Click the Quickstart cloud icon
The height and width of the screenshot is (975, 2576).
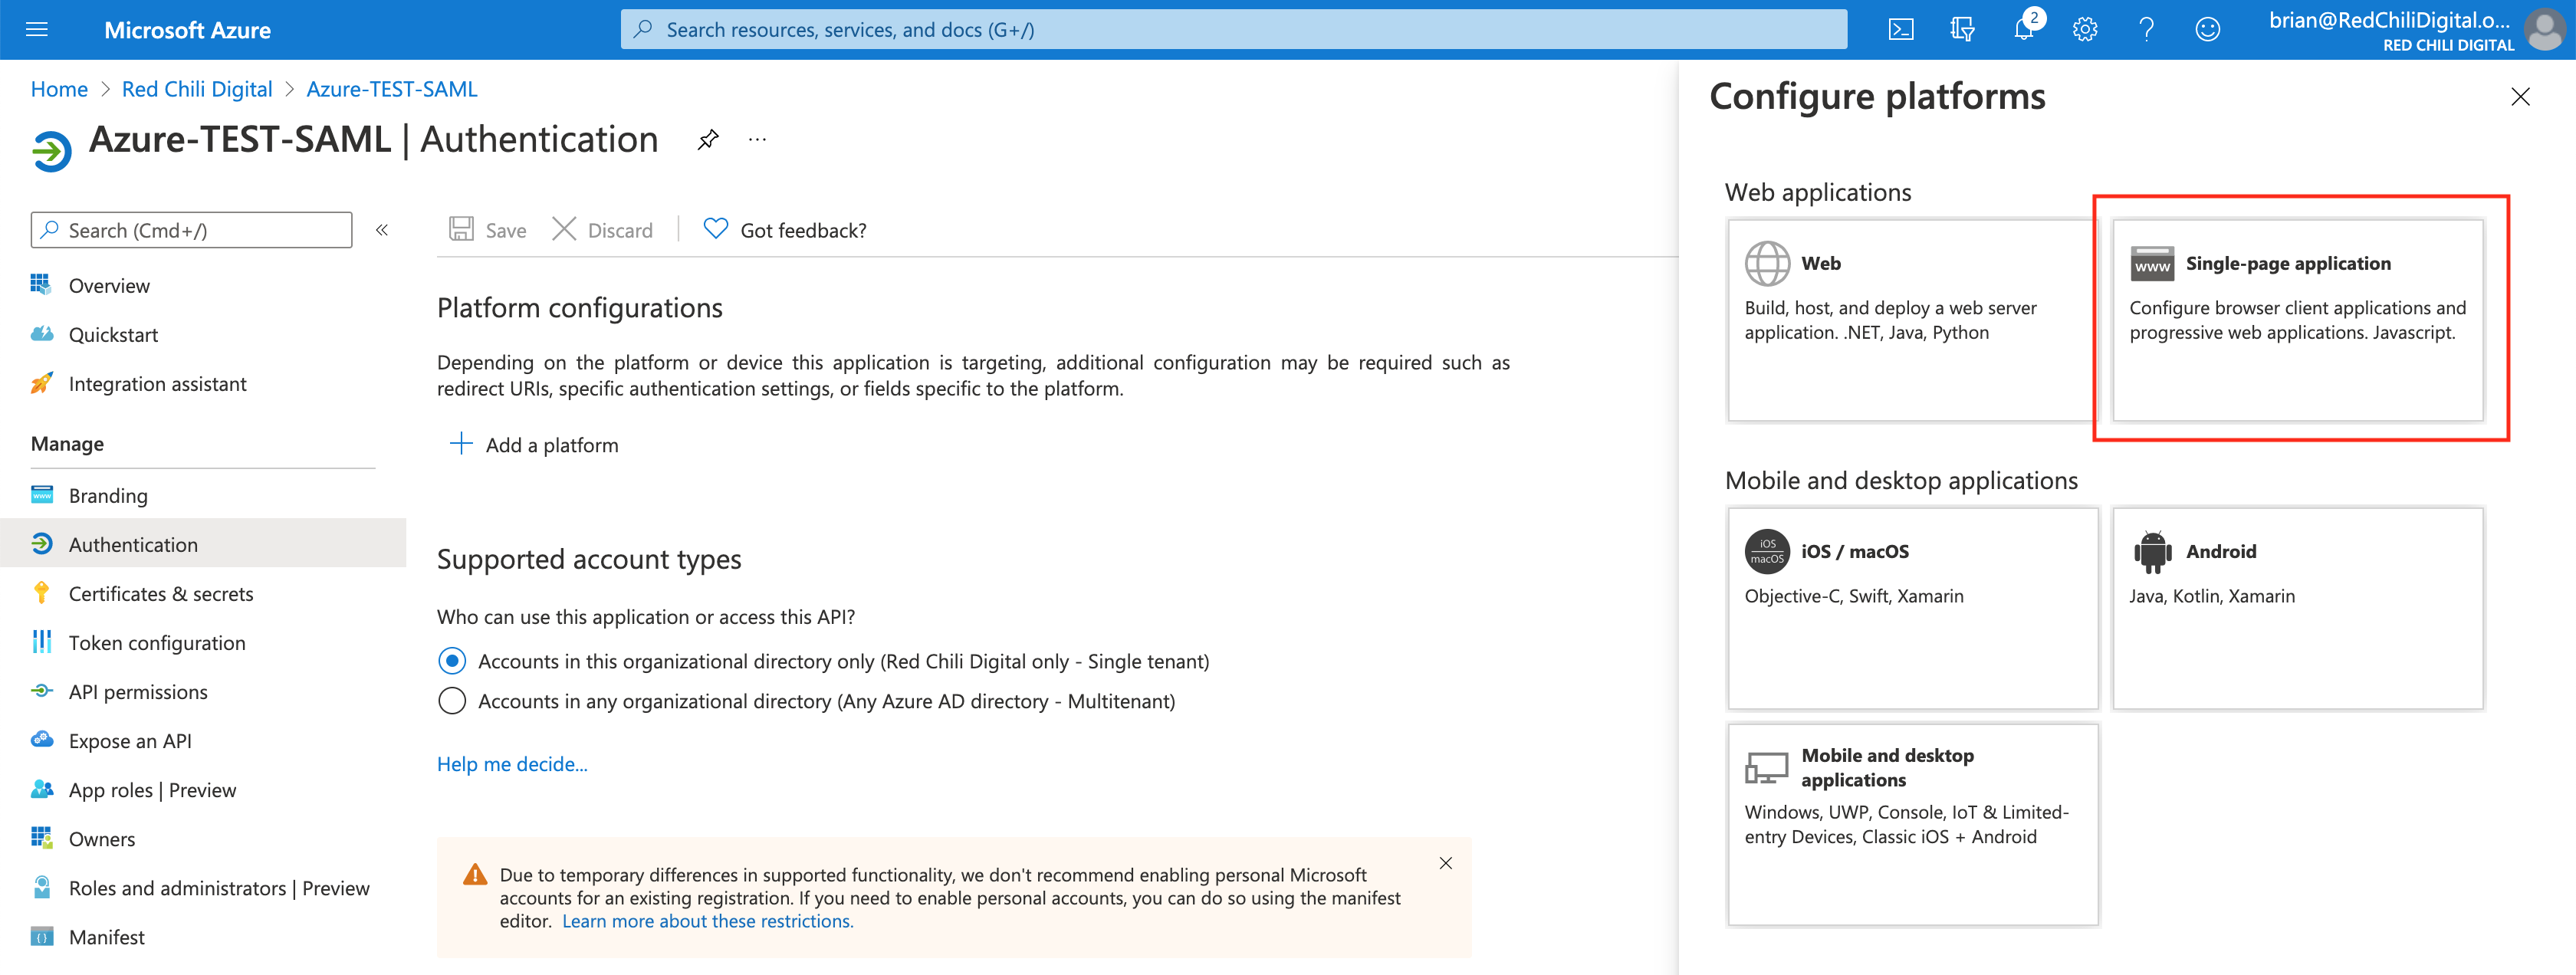pos(41,334)
